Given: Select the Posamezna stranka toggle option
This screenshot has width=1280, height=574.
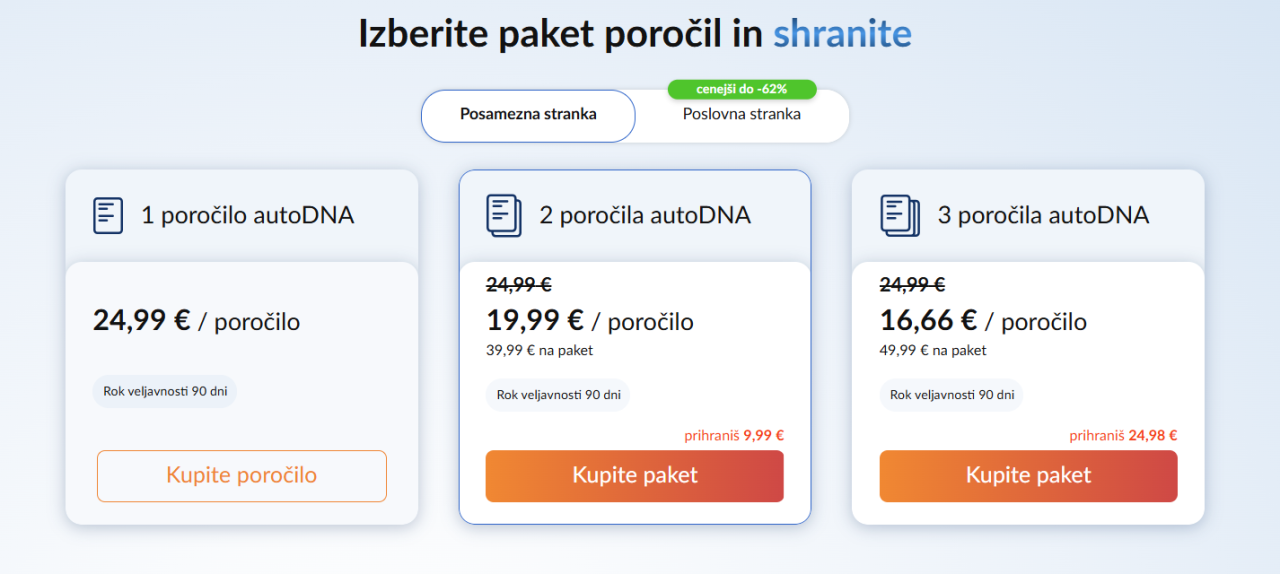Looking at the screenshot, I should click(528, 115).
